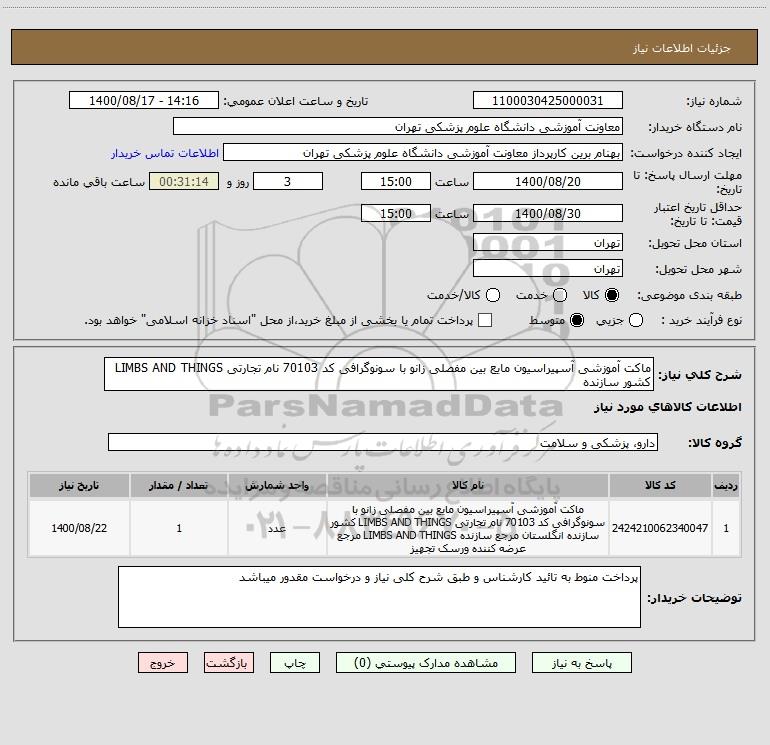Click the نام کالا column header

468,485
